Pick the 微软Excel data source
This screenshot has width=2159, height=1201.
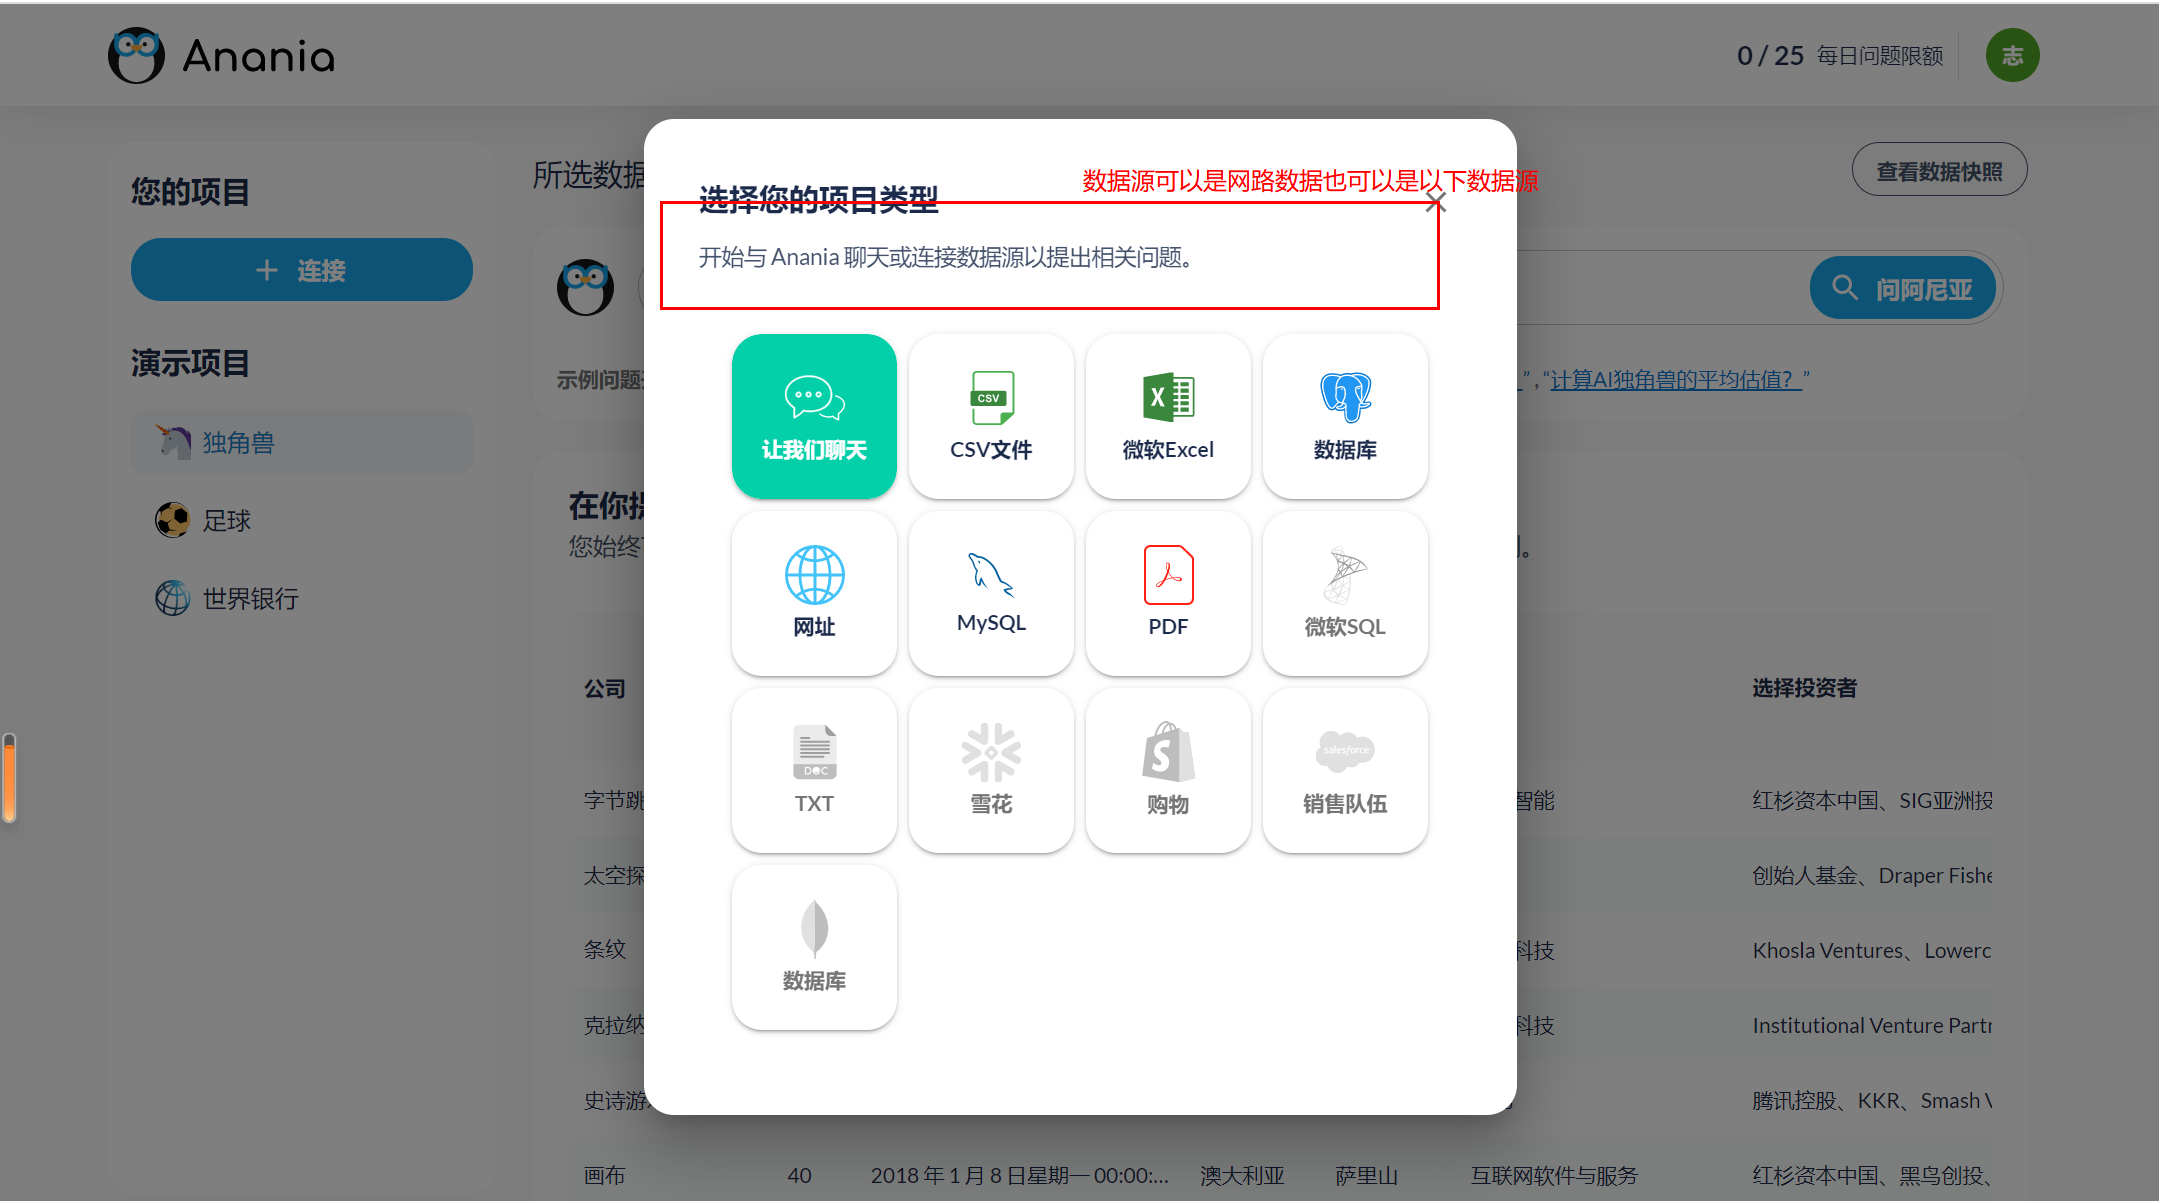point(1167,416)
